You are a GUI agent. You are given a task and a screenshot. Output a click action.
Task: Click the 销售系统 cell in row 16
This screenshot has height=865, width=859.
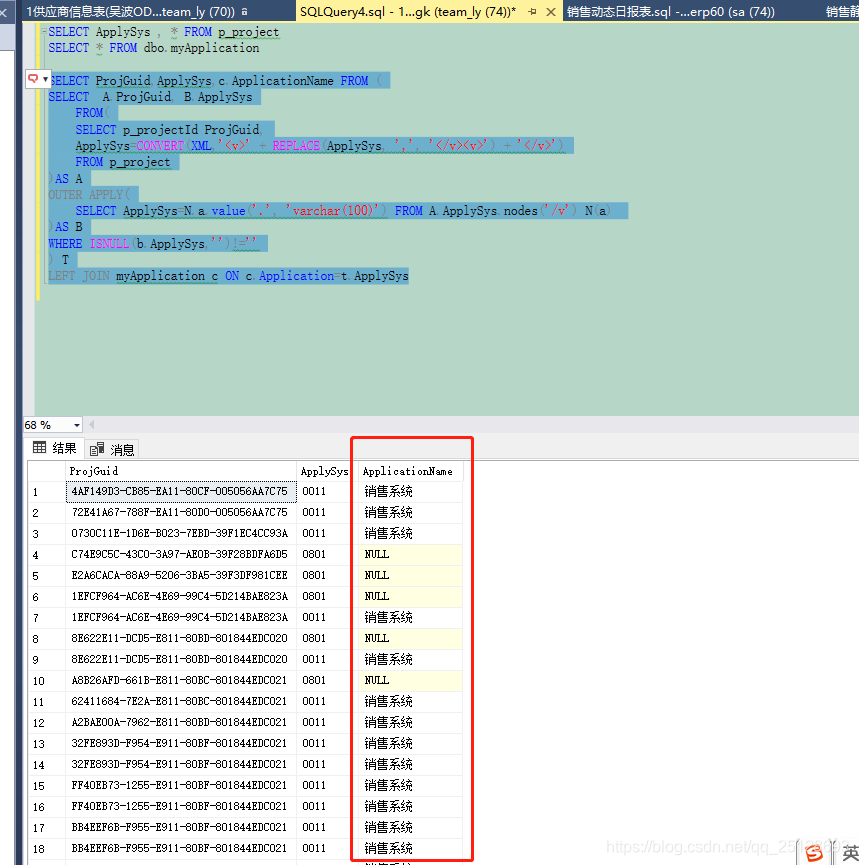pyautogui.click(x=410, y=806)
